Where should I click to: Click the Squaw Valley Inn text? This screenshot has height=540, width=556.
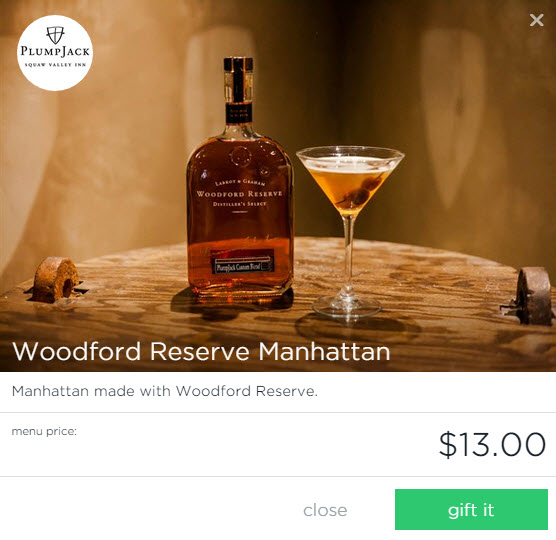pos(55,65)
